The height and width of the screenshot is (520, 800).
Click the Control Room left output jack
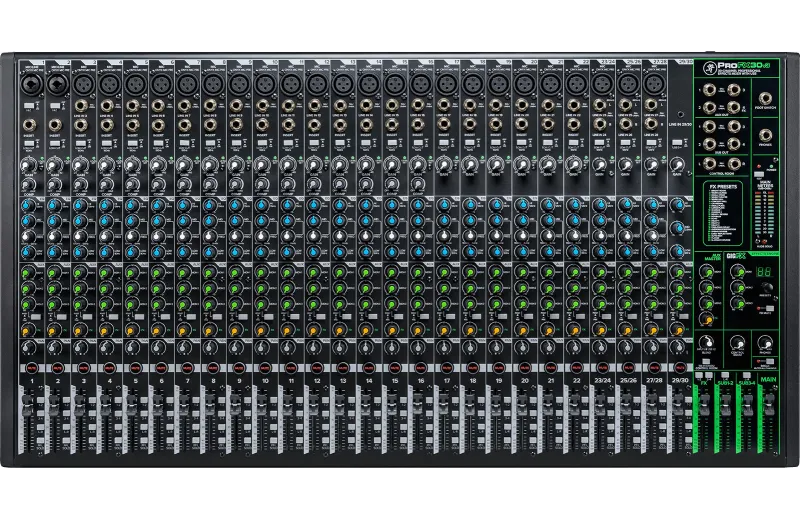[x=709, y=164]
